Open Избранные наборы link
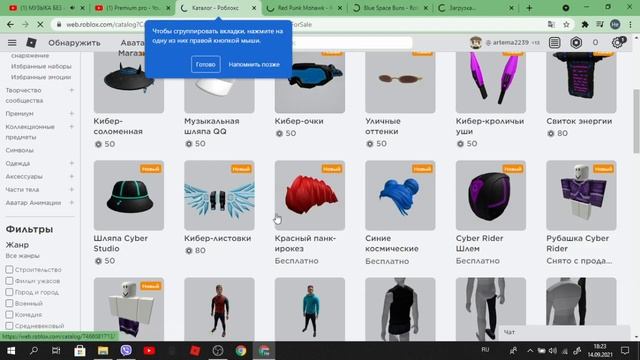This screenshot has height=360, width=640. 41,66
